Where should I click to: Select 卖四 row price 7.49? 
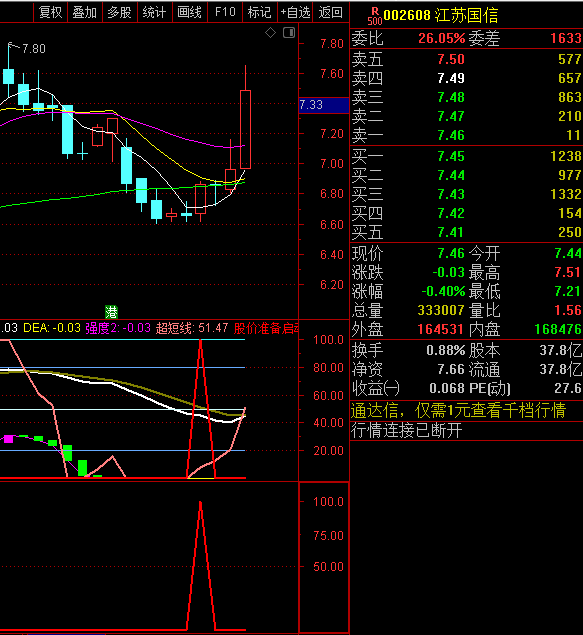(451, 78)
